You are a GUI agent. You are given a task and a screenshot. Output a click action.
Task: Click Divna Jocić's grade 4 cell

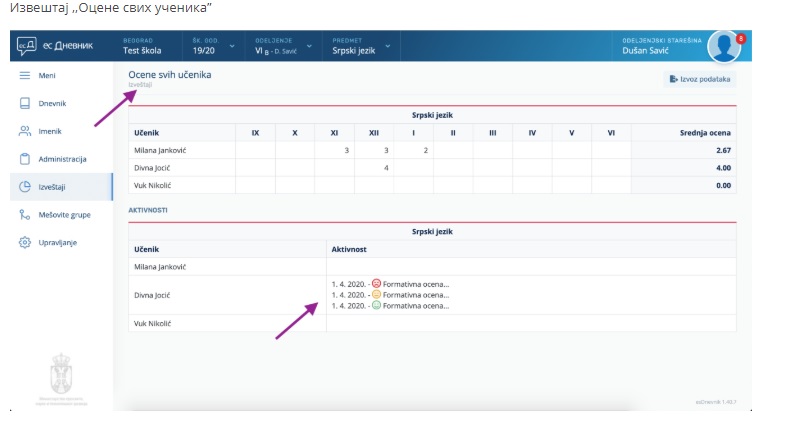pos(385,168)
